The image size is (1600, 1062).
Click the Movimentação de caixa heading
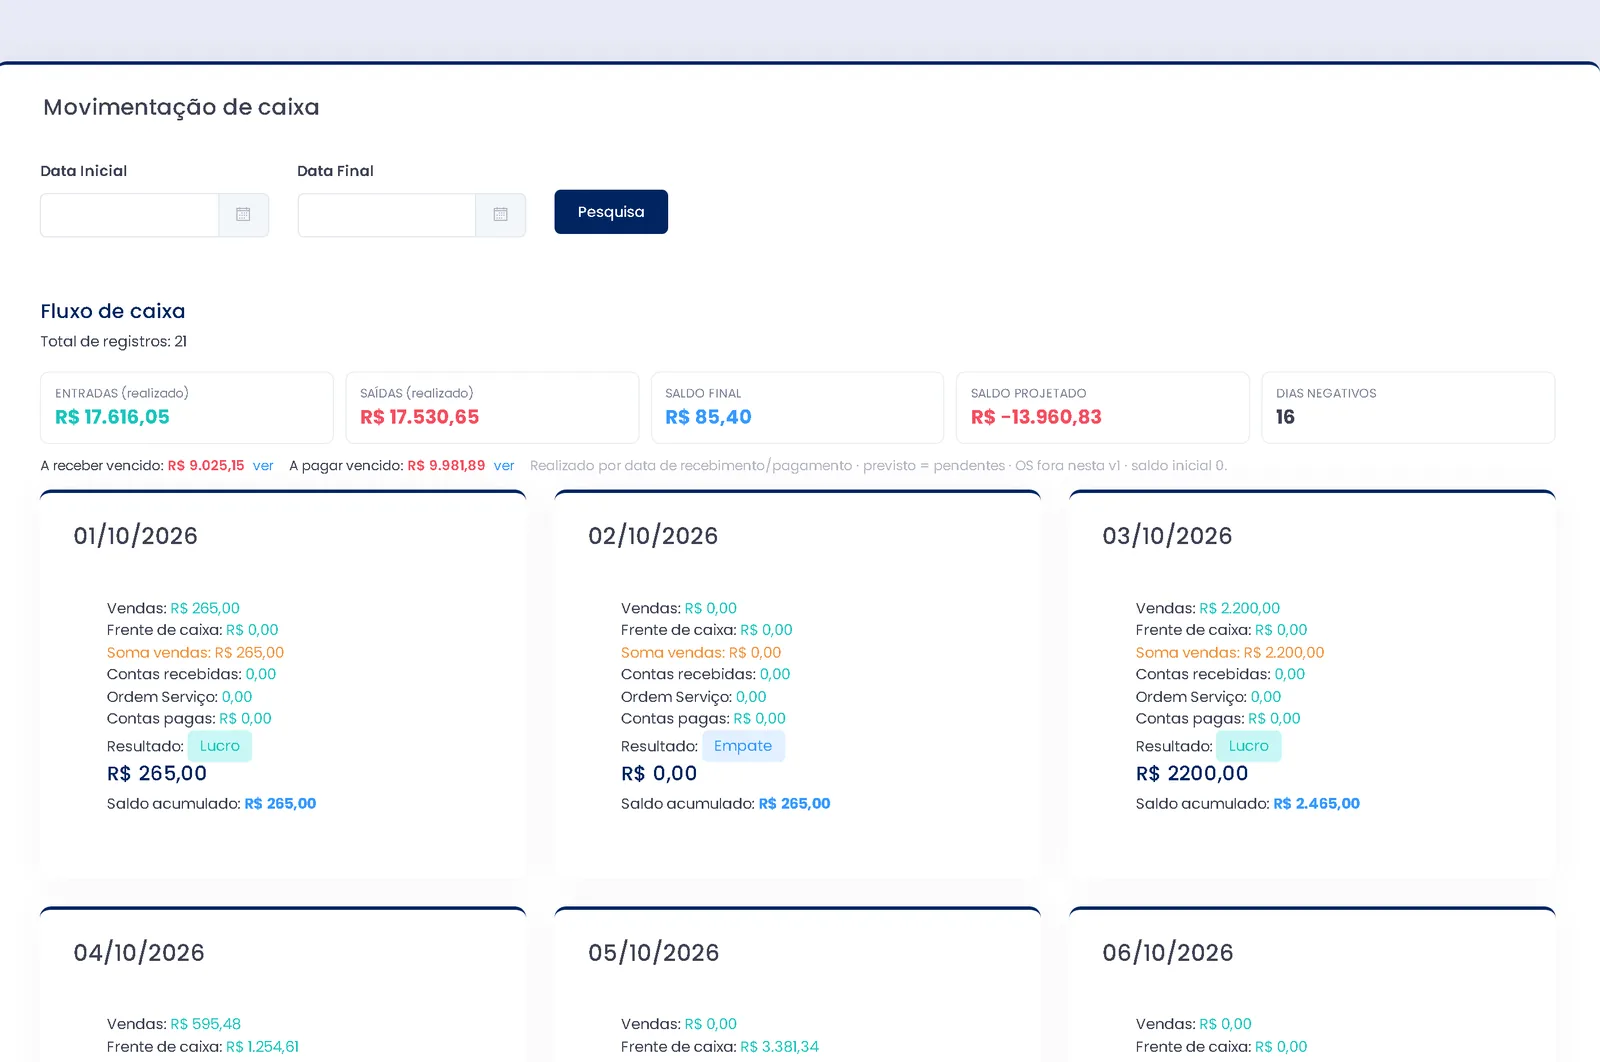[x=181, y=107]
